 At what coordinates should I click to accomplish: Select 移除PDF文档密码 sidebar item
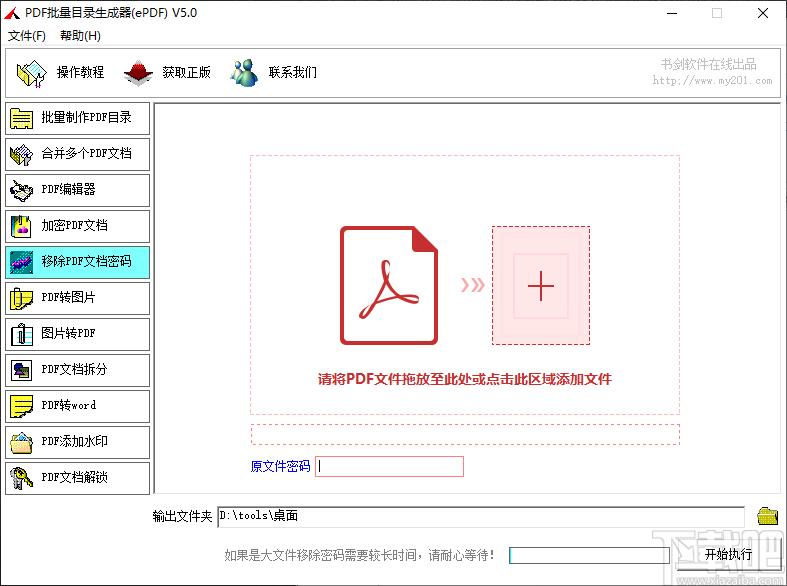(x=78, y=262)
